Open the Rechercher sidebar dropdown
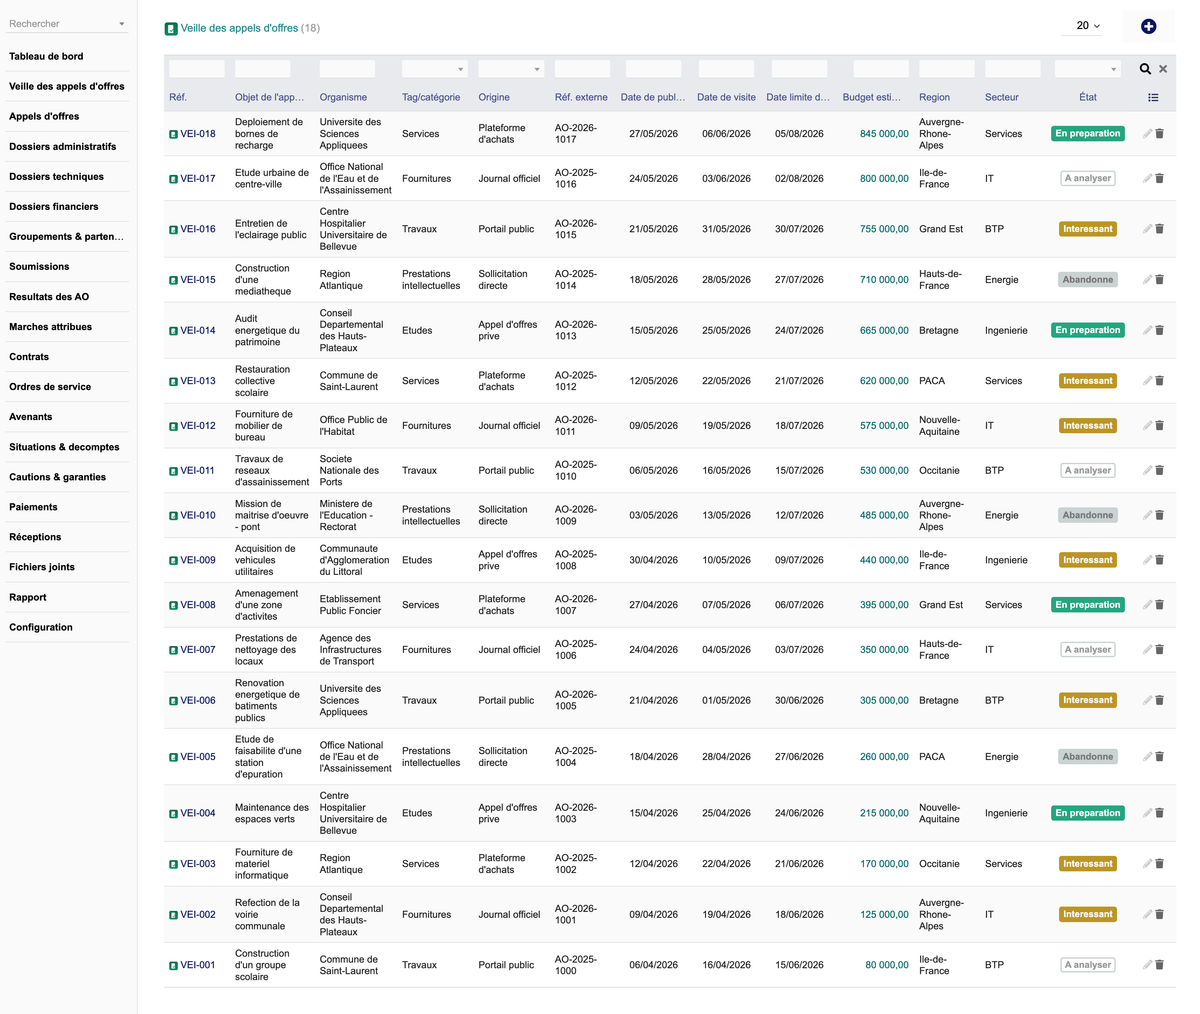The width and height of the screenshot is (1200, 1014). coord(67,23)
